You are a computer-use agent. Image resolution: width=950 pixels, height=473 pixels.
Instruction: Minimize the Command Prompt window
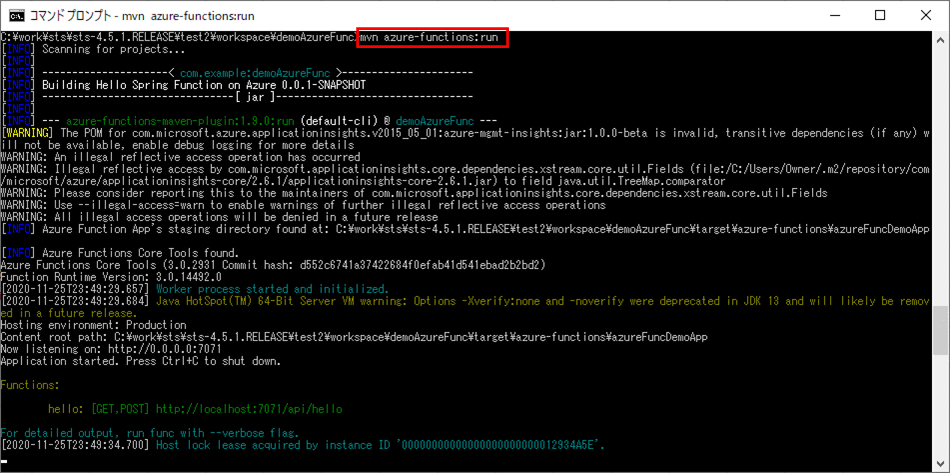(x=834, y=15)
